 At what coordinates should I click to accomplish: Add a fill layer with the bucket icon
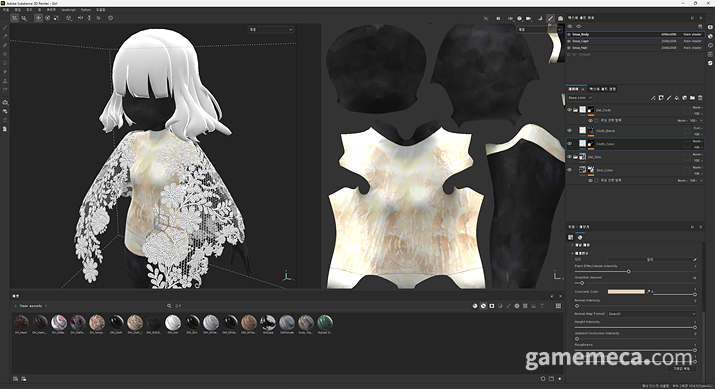point(677,98)
